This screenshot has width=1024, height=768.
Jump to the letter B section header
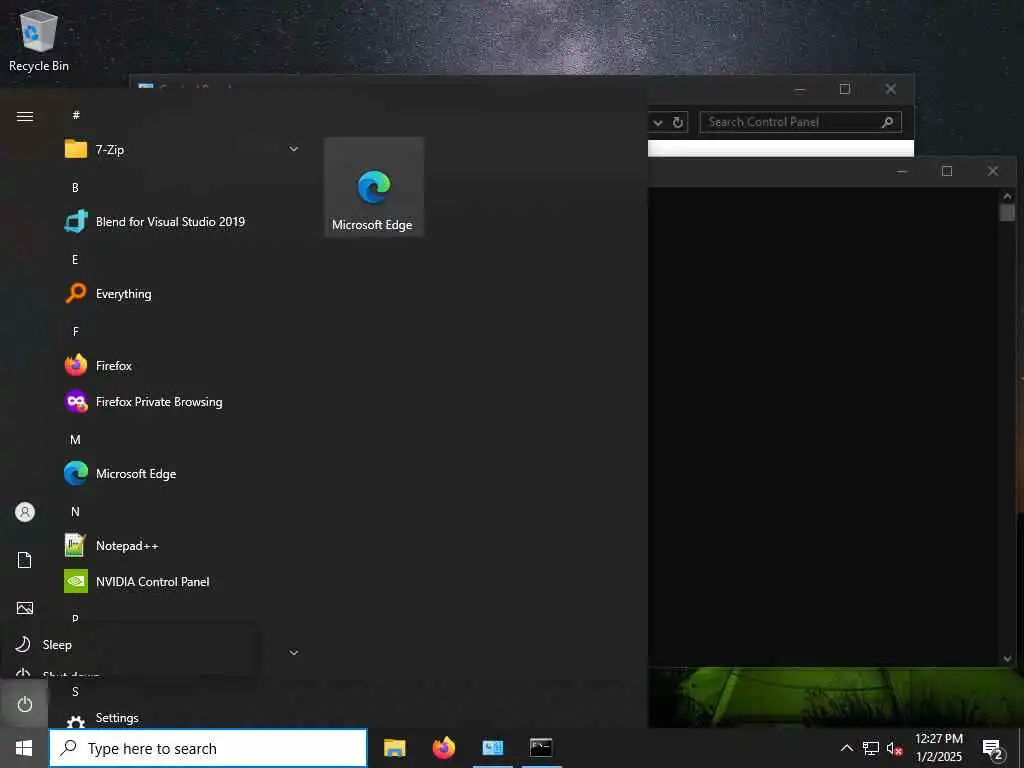pyautogui.click(x=75, y=187)
